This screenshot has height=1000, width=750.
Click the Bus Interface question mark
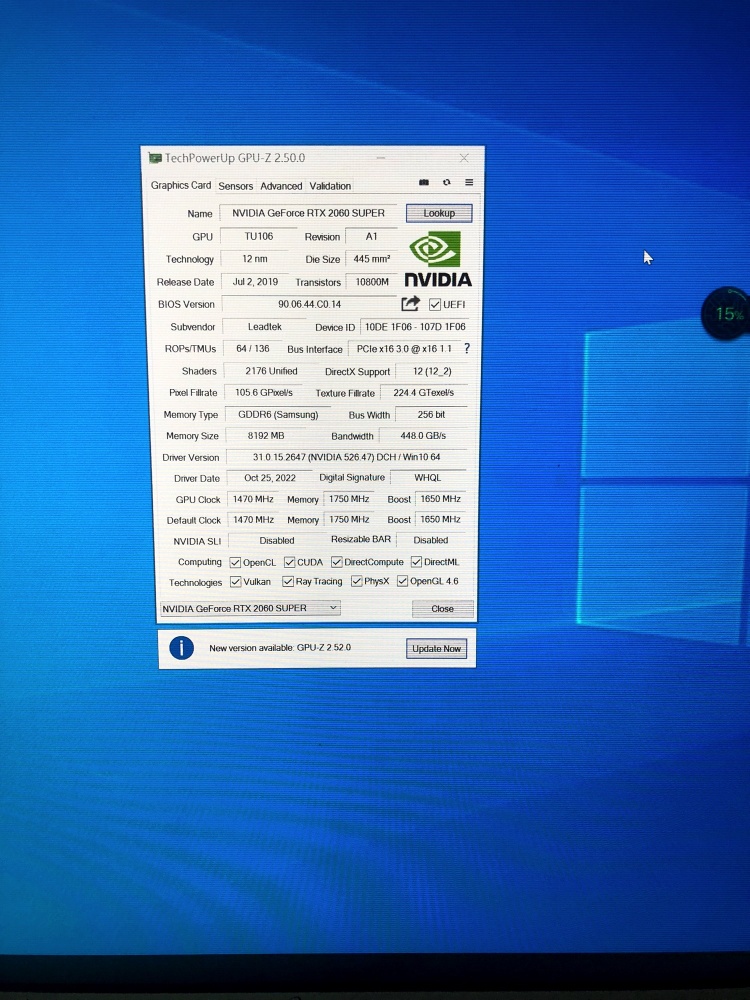(466, 348)
